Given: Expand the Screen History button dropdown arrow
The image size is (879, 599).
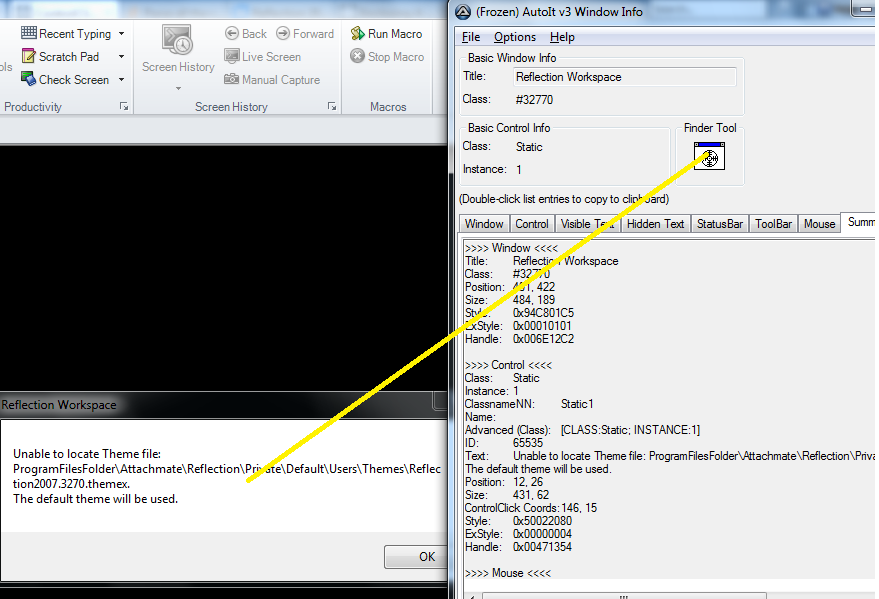Looking at the screenshot, I should pos(178,89).
